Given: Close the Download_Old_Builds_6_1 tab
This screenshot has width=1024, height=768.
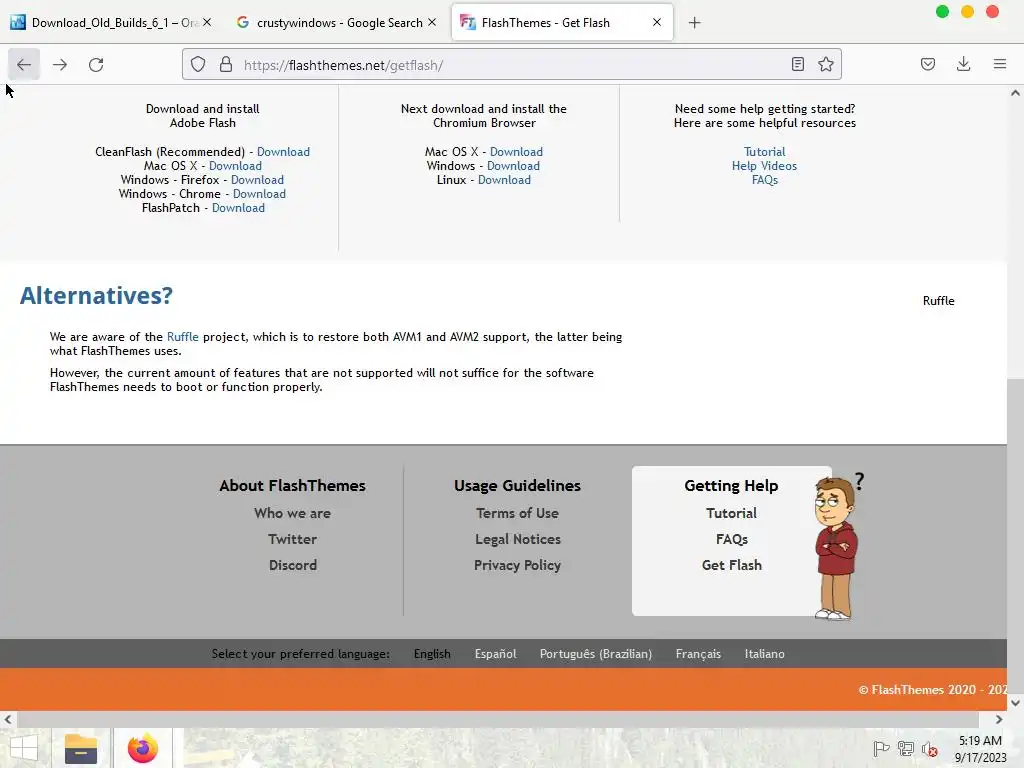Looking at the screenshot, I should tap(207, 22).
